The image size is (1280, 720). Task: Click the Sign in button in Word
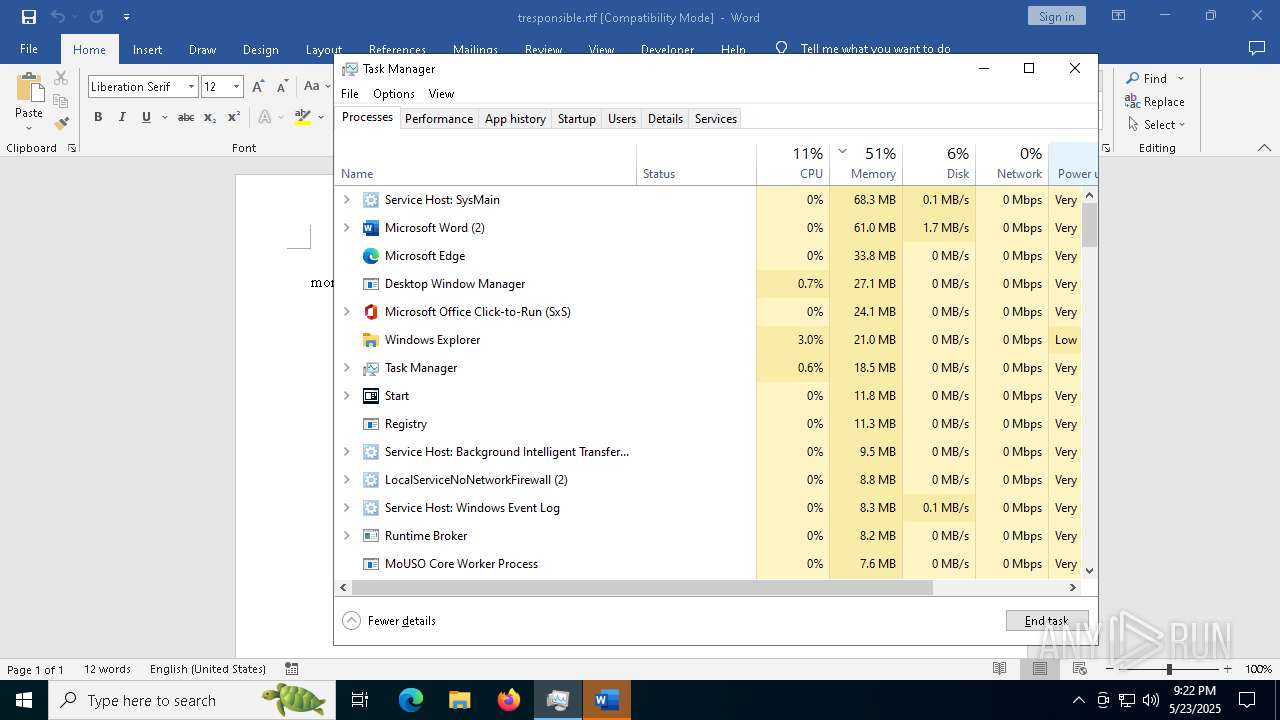pyautogui.click(x=1056, y=16)
